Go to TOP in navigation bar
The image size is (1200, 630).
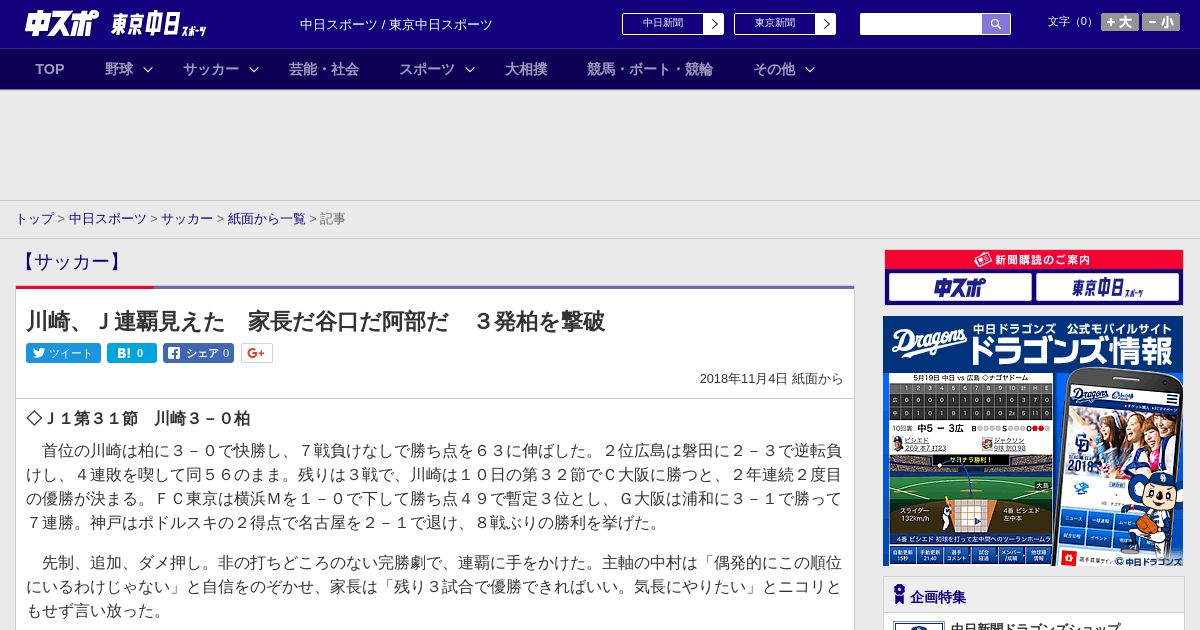[50, 69]
